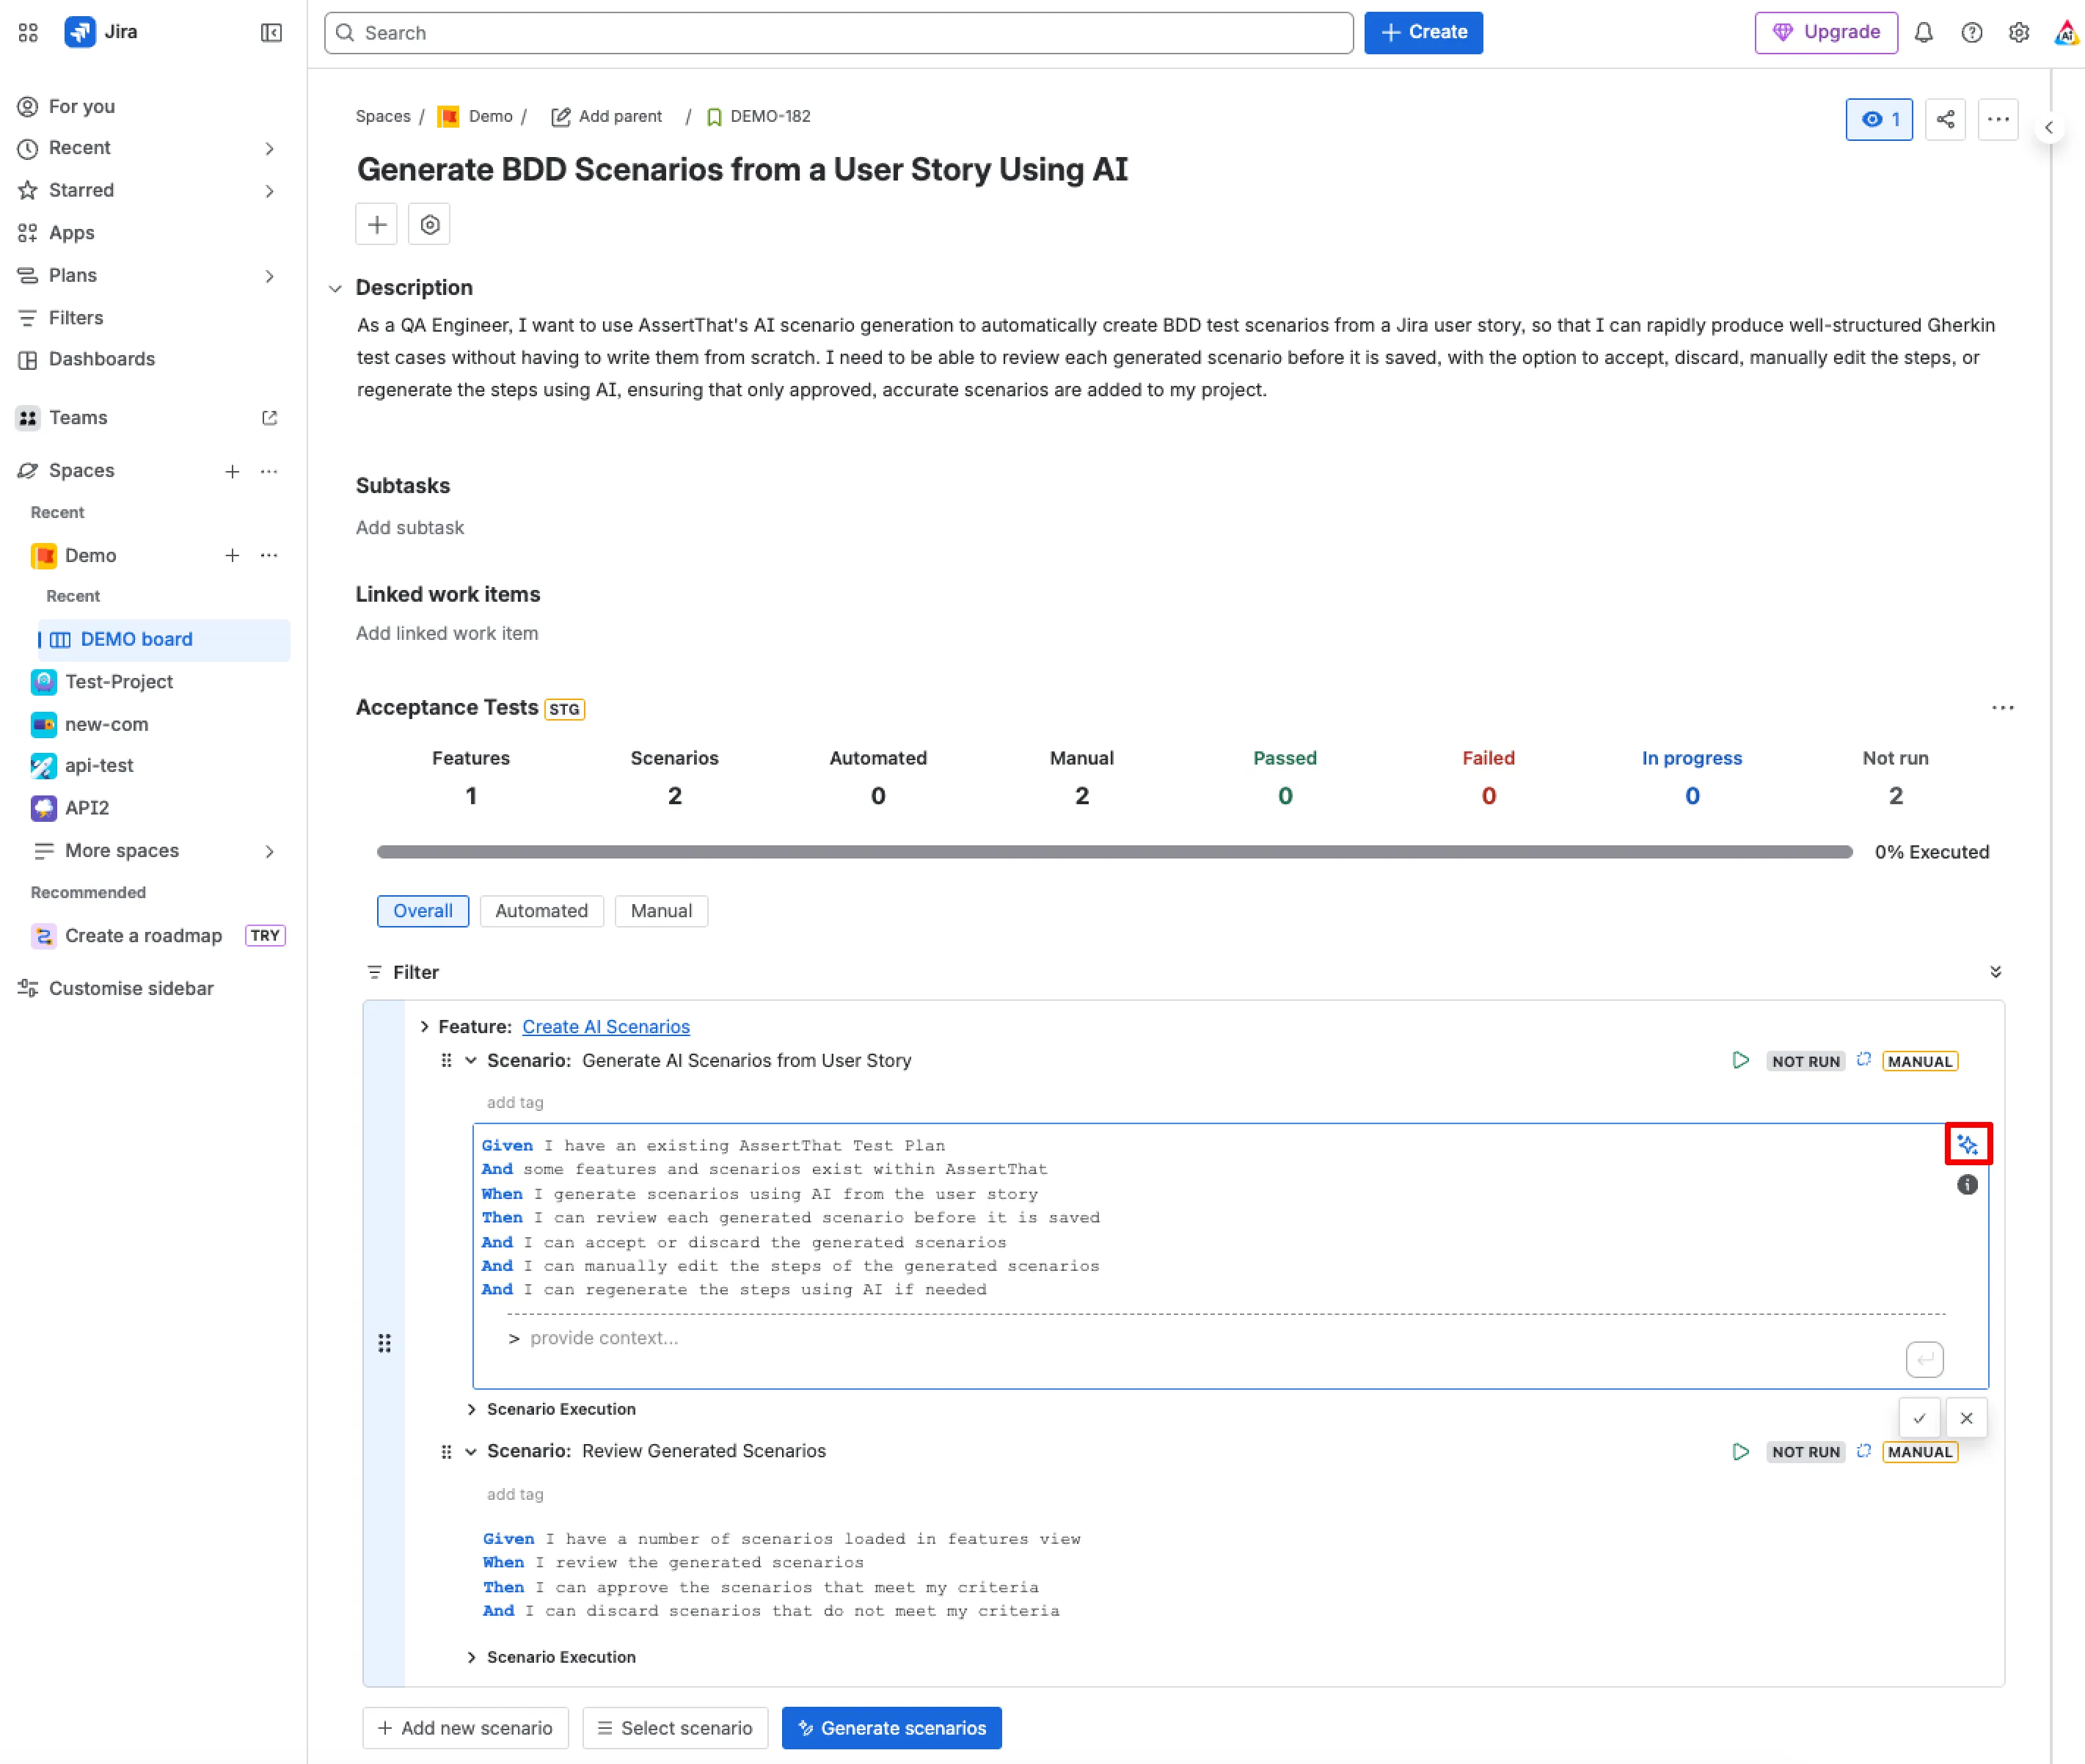
Task: Open the app switcher grid icon
Action: [x=28, y=33]
